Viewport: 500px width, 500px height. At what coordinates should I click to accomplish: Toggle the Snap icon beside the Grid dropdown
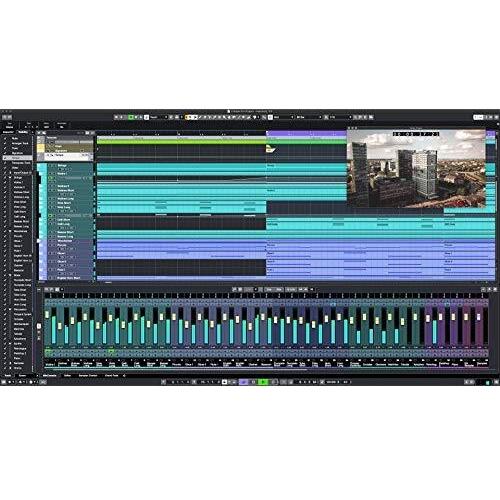click(270, 117)
